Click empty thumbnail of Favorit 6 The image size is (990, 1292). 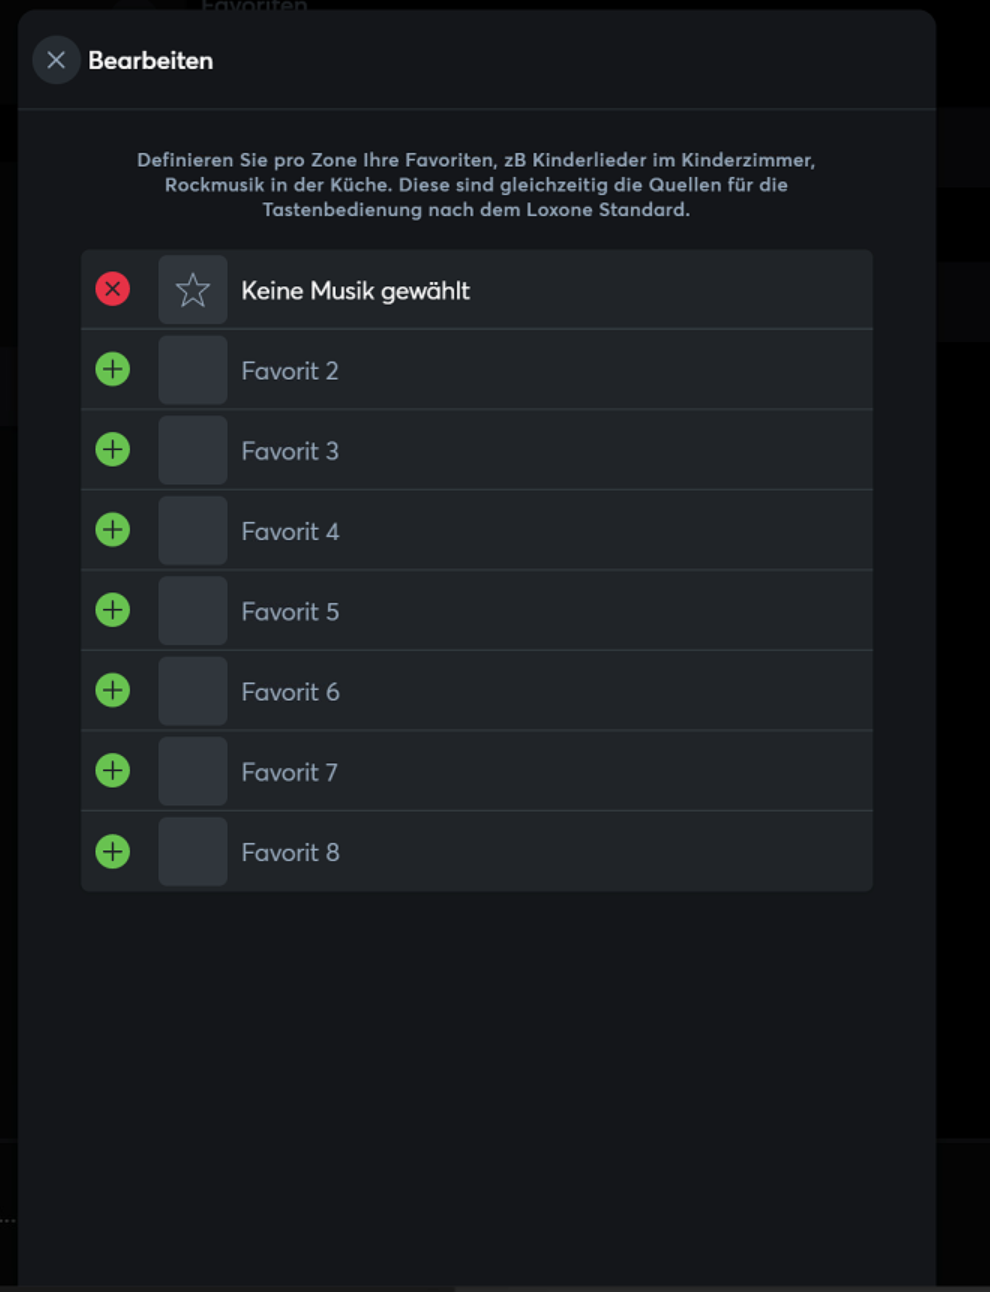[x=193, y=691]
